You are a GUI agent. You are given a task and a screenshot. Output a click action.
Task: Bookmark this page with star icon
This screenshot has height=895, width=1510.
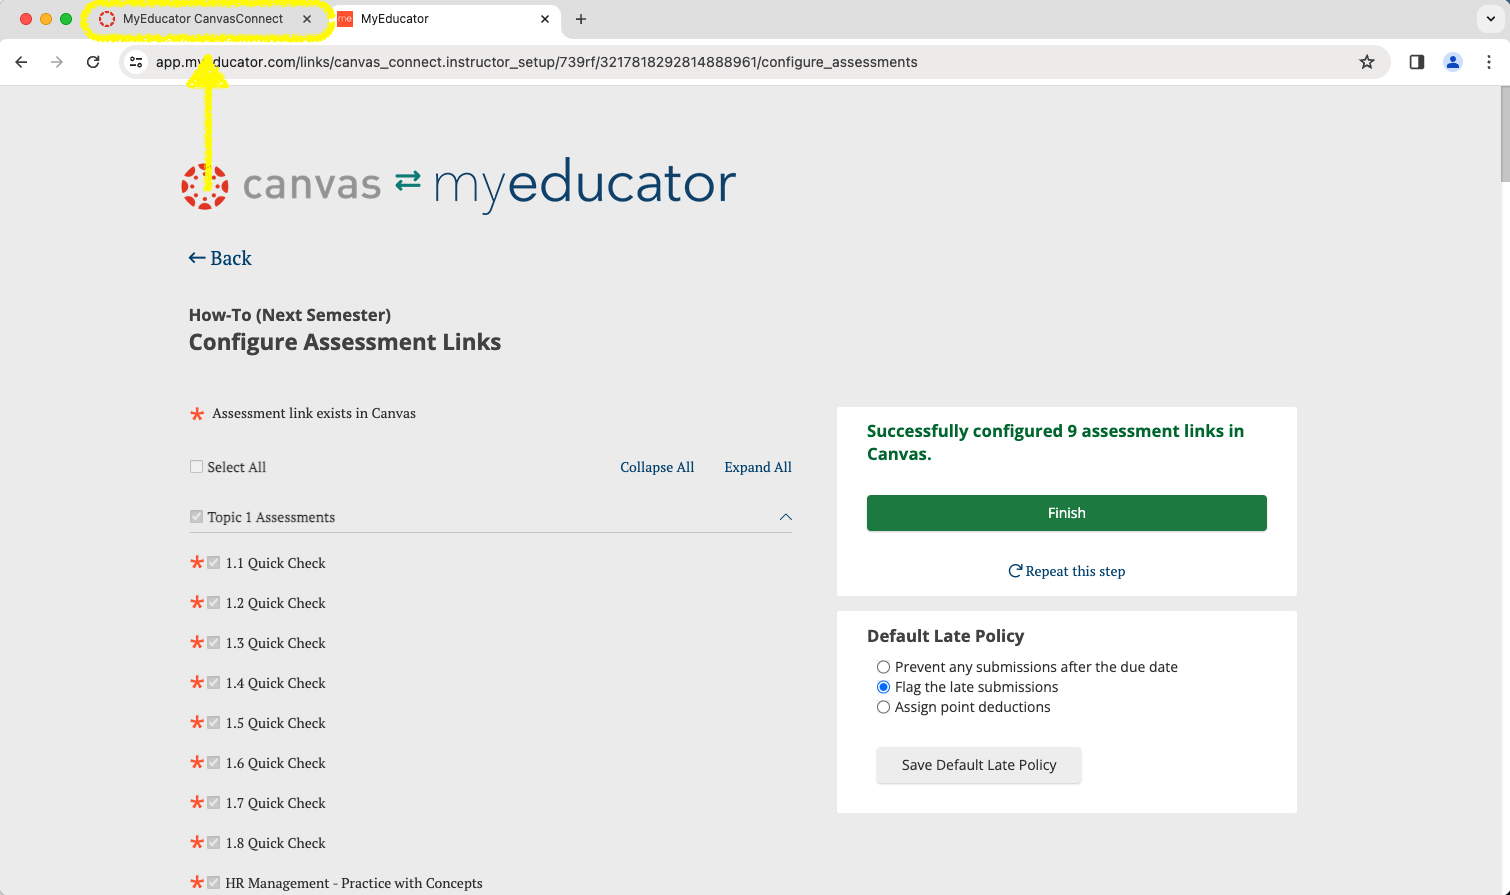[1367, 62]
